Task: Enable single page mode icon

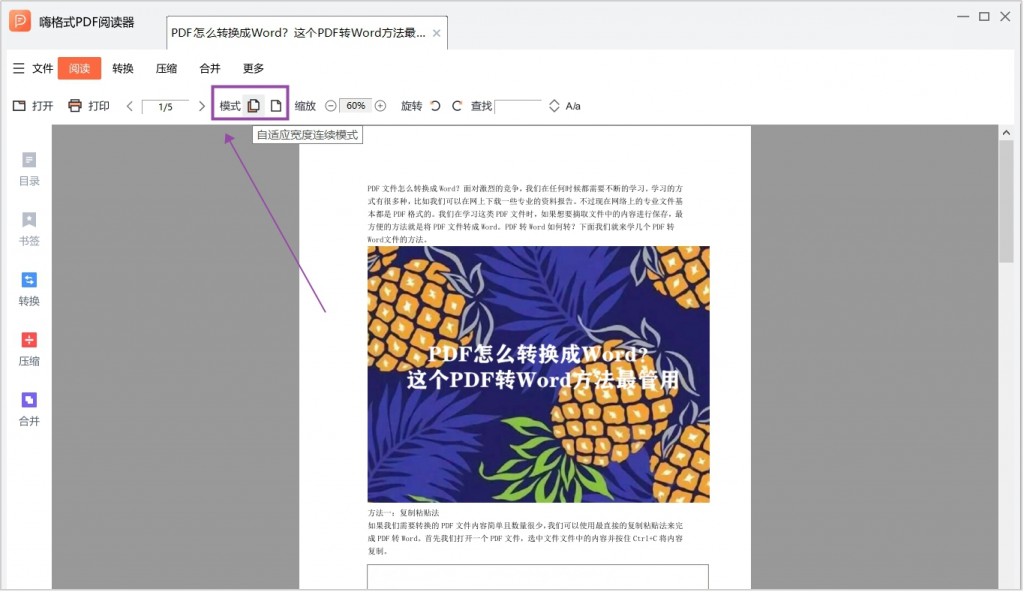Action: tap(276, 106)
